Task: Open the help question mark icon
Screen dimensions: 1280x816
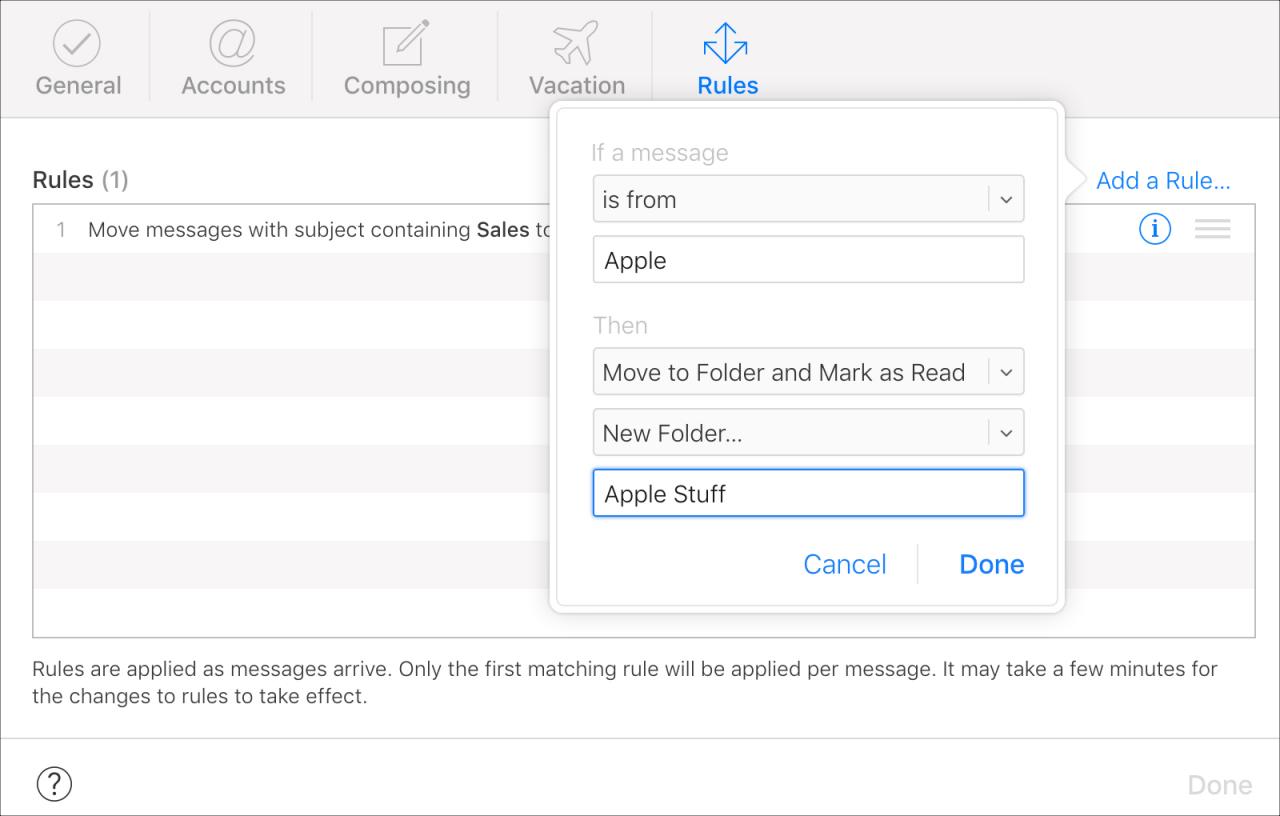Action: 54,784
